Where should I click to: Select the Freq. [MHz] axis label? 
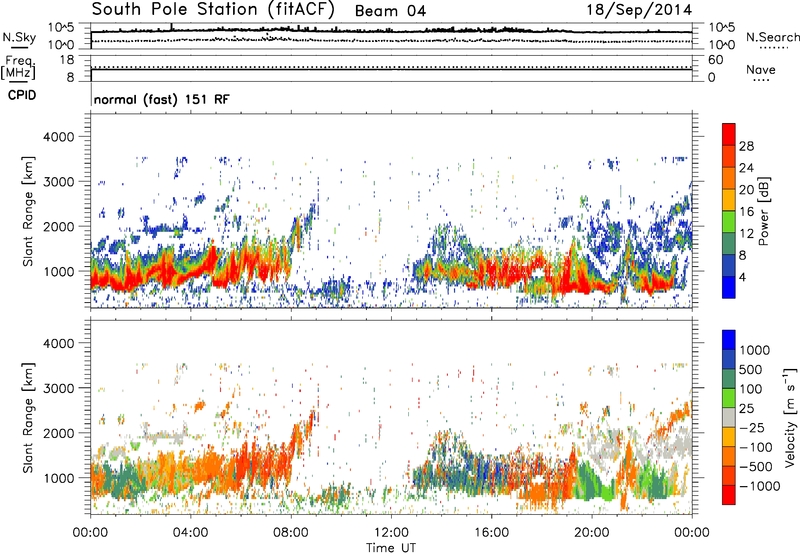pos(18,68)
